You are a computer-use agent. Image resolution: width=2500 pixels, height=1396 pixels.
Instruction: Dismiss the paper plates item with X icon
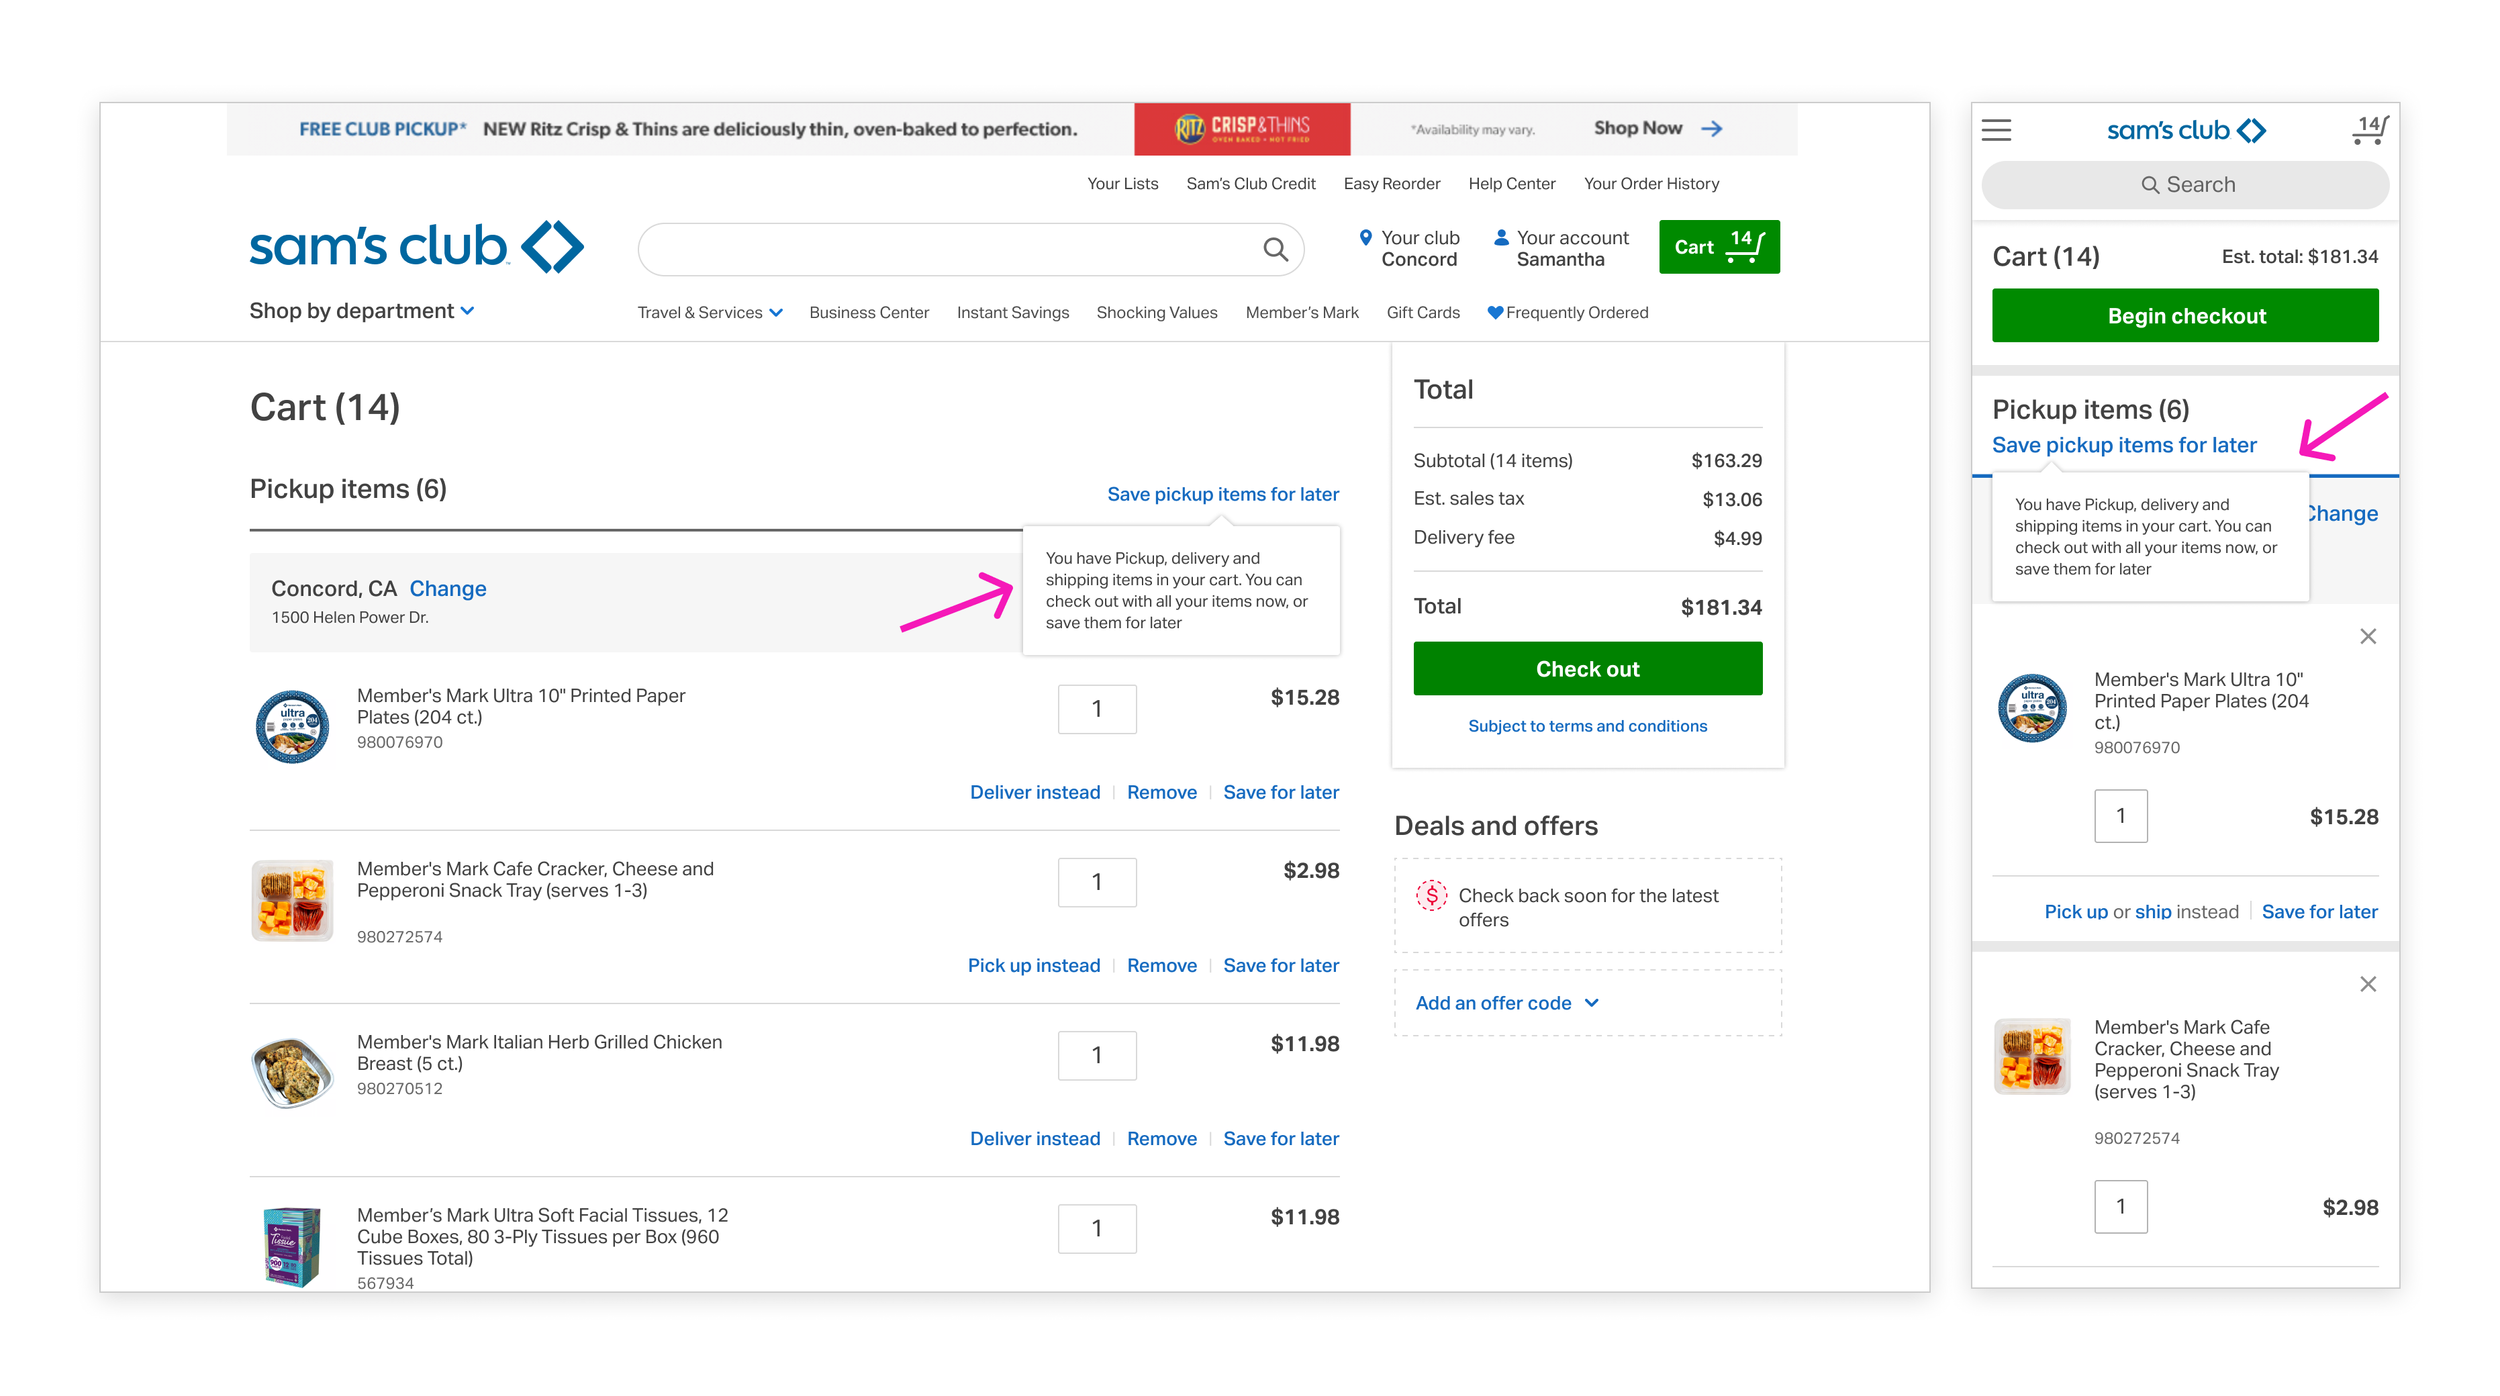(x=2367, y=637)
